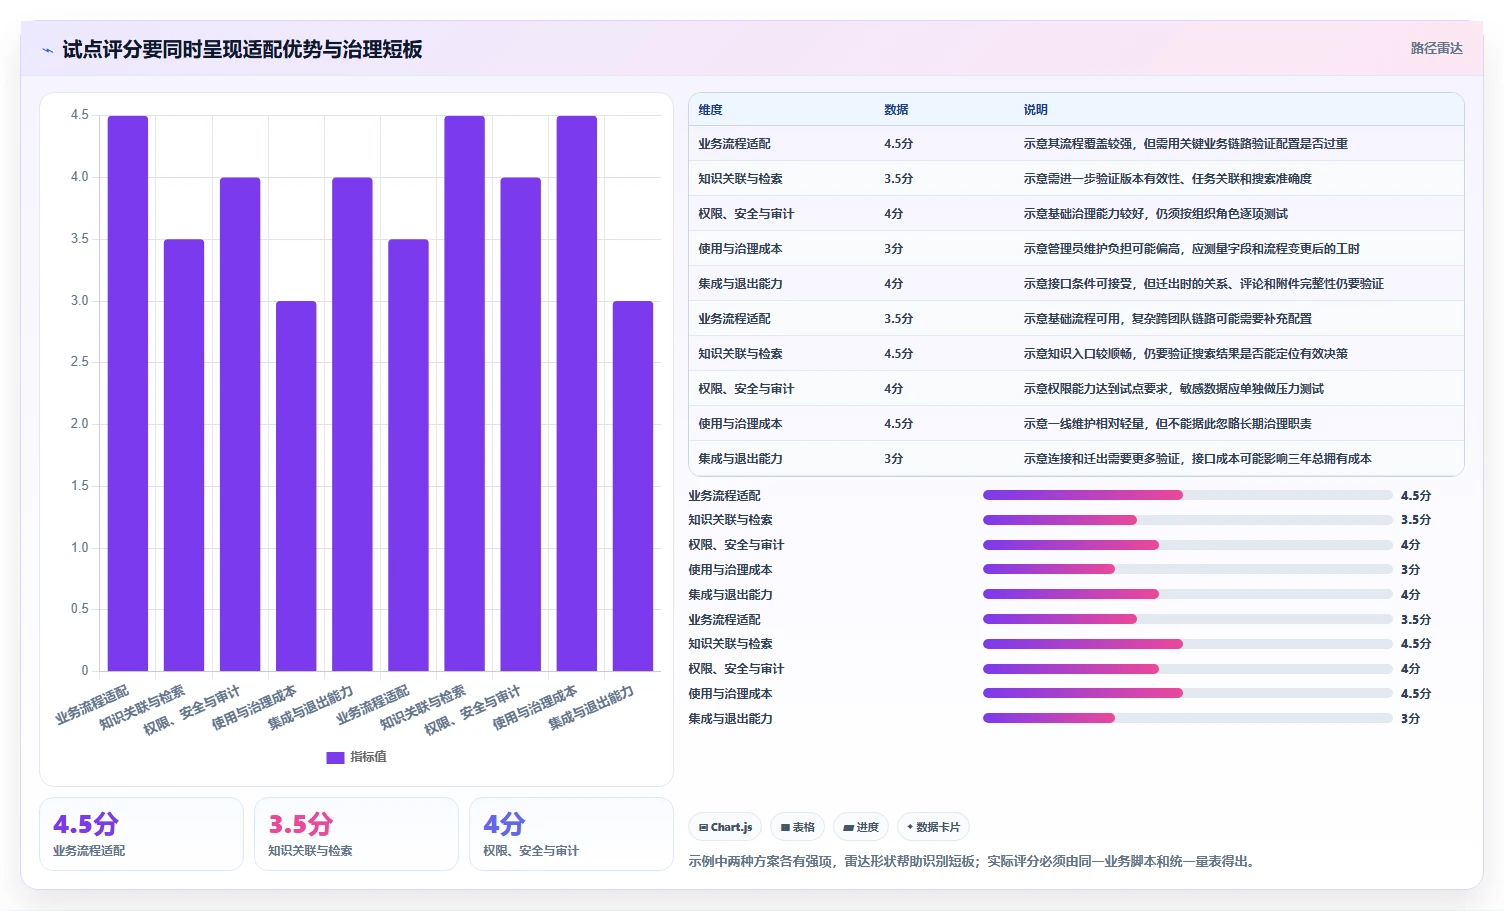Click the 知识关联与检索 chart bar at 3.5
Screen dimensions: 1504x911
pyautogui.click(x=184, y=455)
